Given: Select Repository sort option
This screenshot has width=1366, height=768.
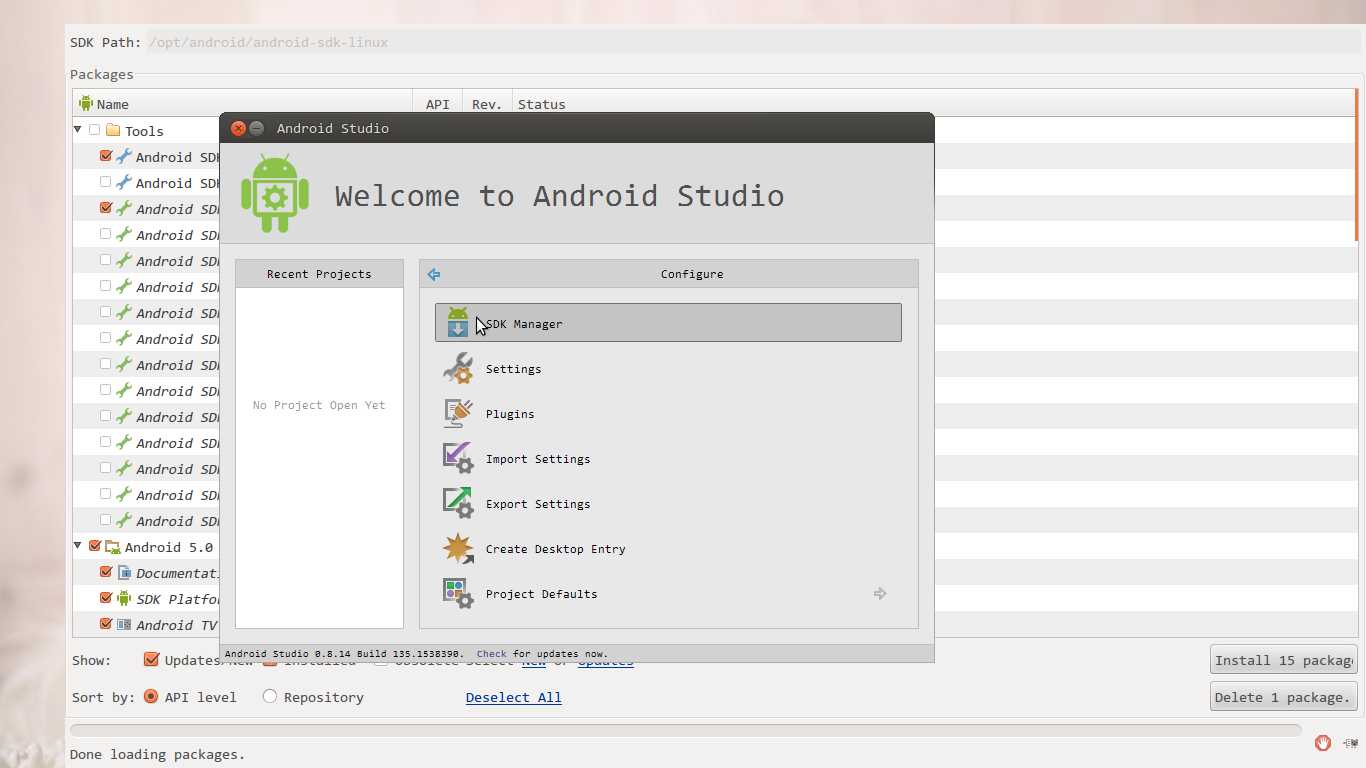Looking at the screenshot, I should click(x=270, y=696).
